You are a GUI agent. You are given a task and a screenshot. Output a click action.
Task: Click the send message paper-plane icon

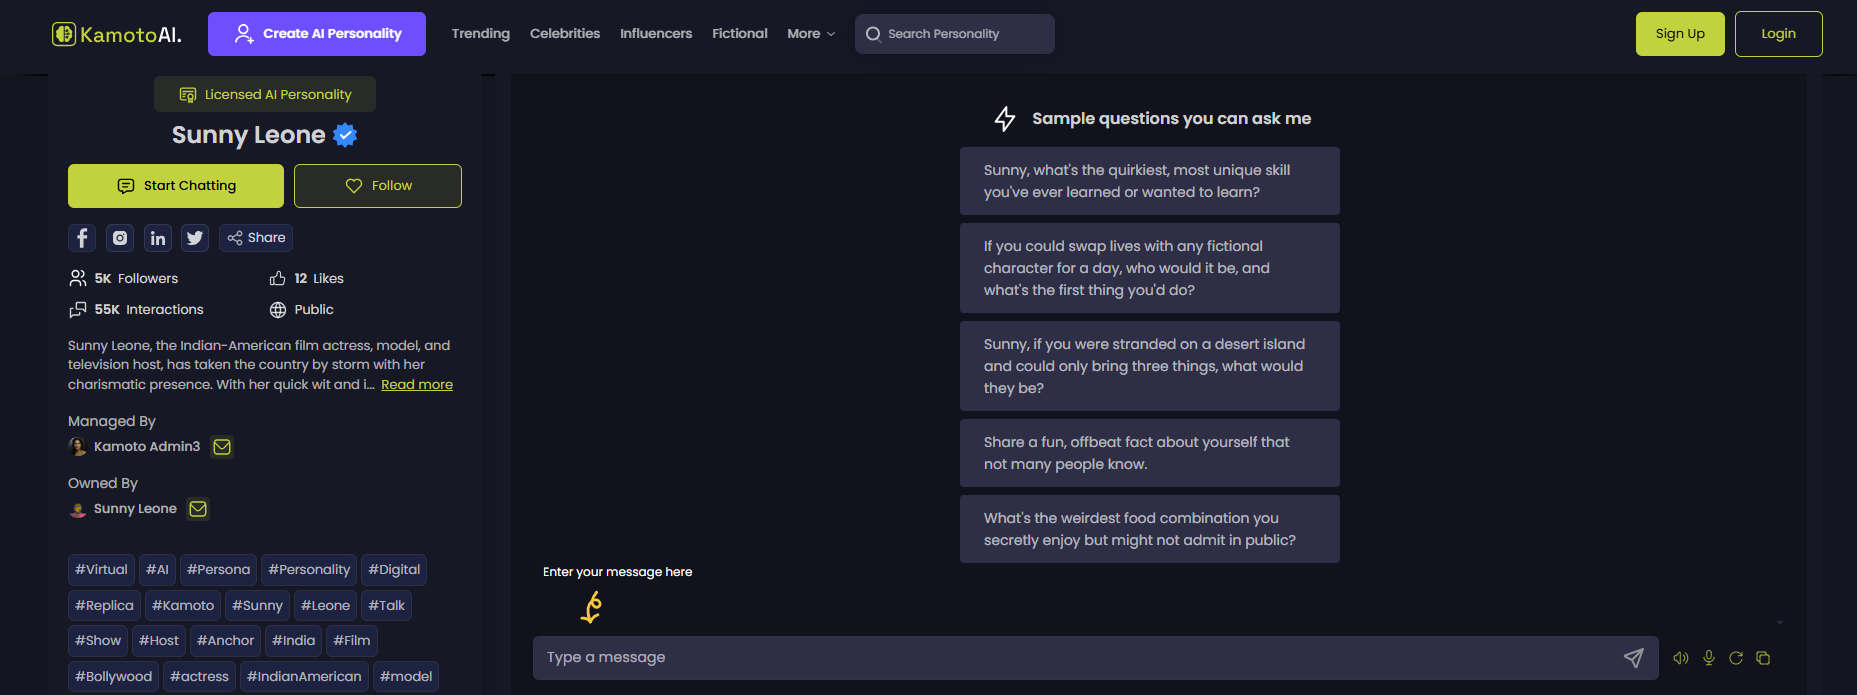click(x=1633, y=657)
